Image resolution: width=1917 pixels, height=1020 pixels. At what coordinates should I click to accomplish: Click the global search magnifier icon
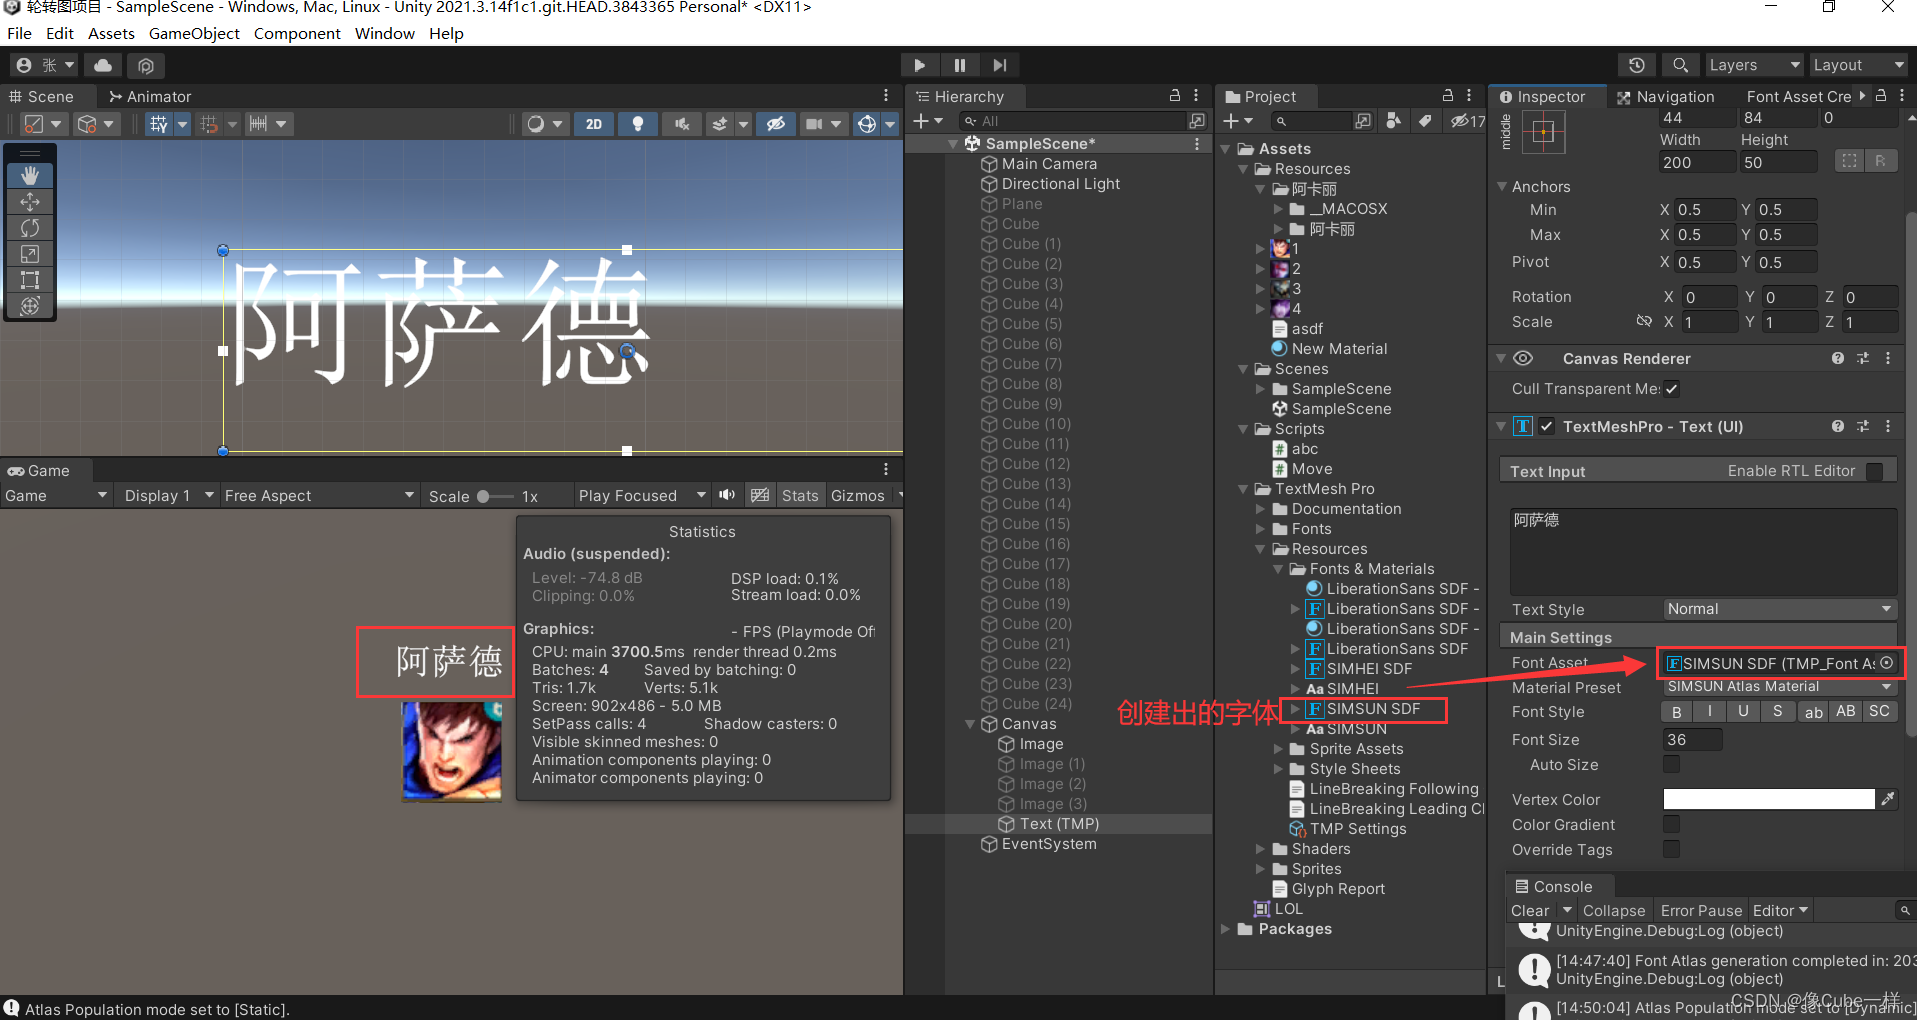pos(1681,65)
